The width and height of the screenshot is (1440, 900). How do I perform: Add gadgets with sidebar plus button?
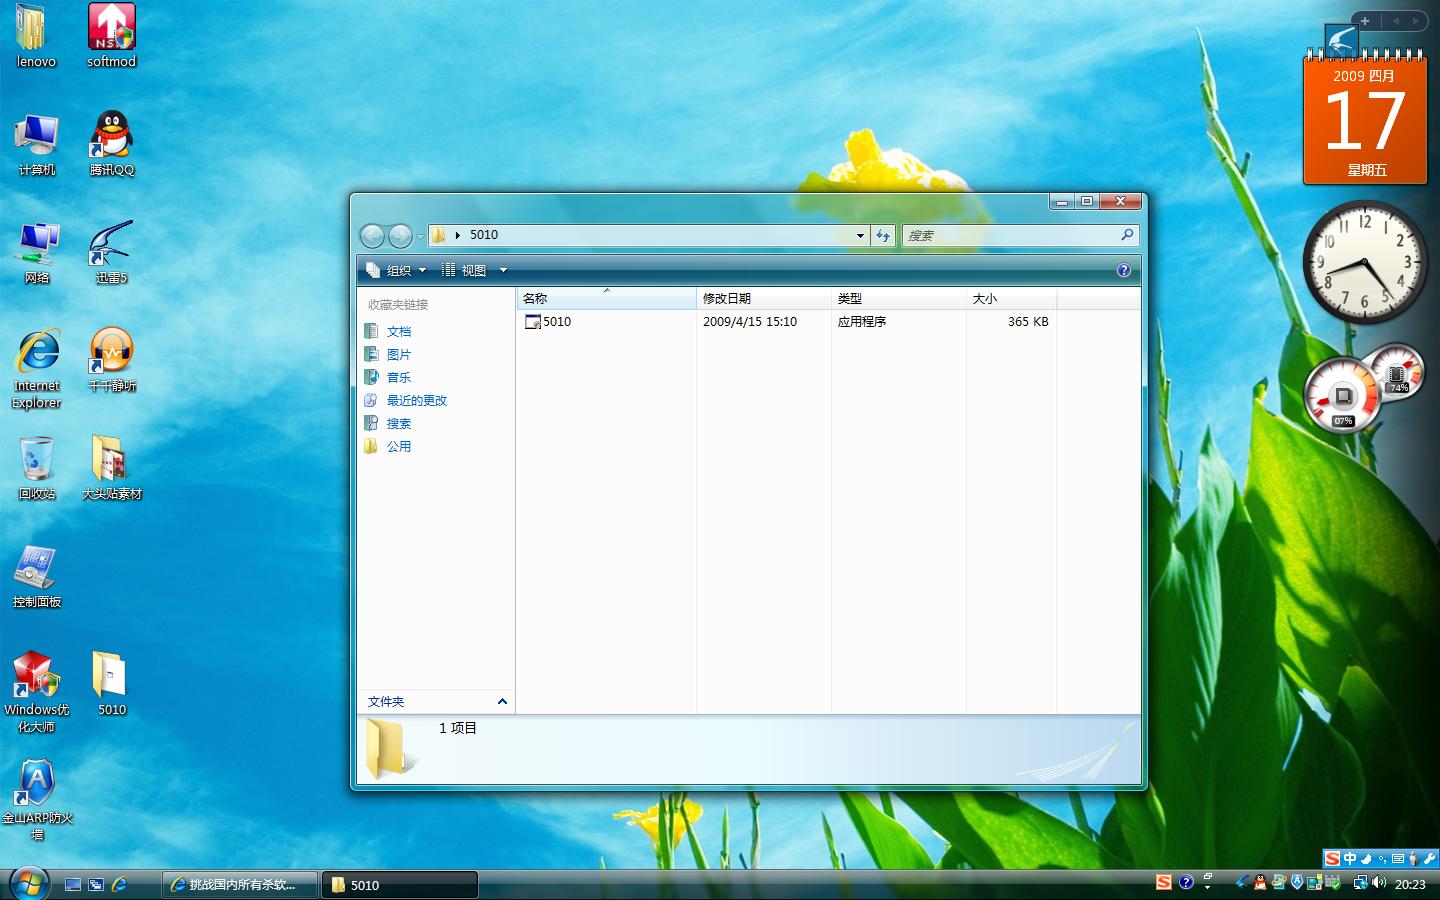point(1365,21)
